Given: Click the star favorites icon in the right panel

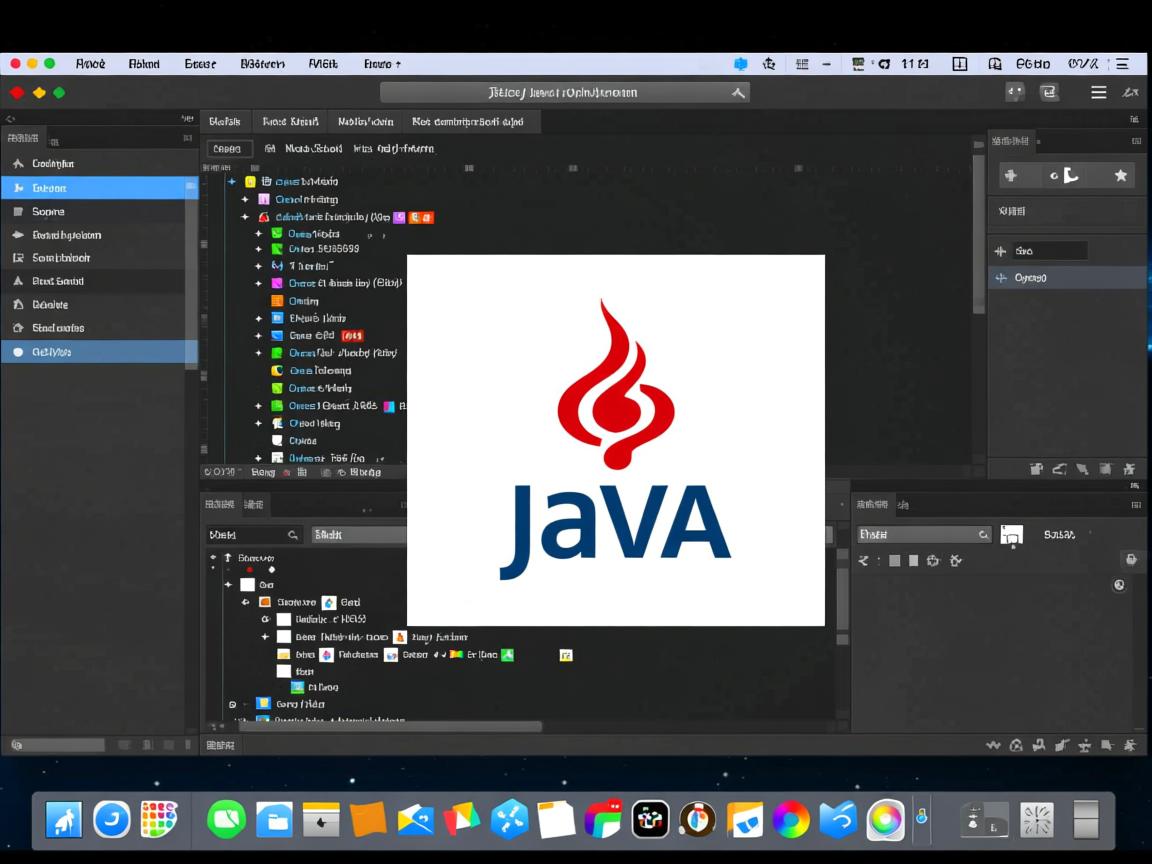Looking at the screenshot, I should click(1120, 175).
